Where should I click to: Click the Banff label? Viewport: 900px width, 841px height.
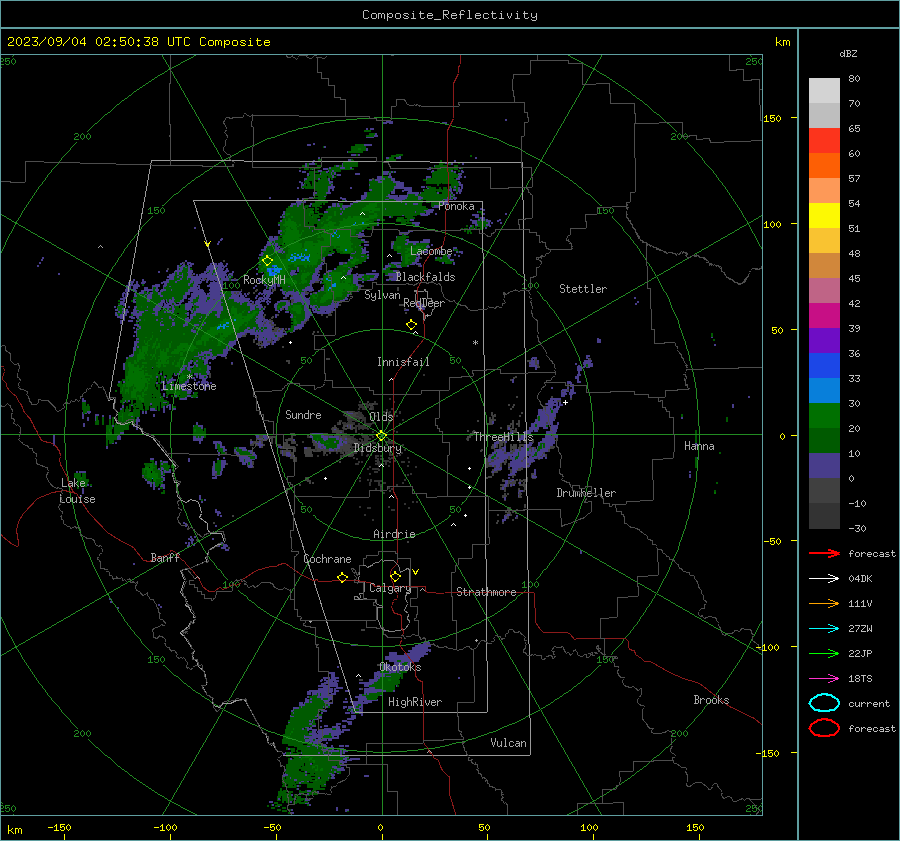165,557
